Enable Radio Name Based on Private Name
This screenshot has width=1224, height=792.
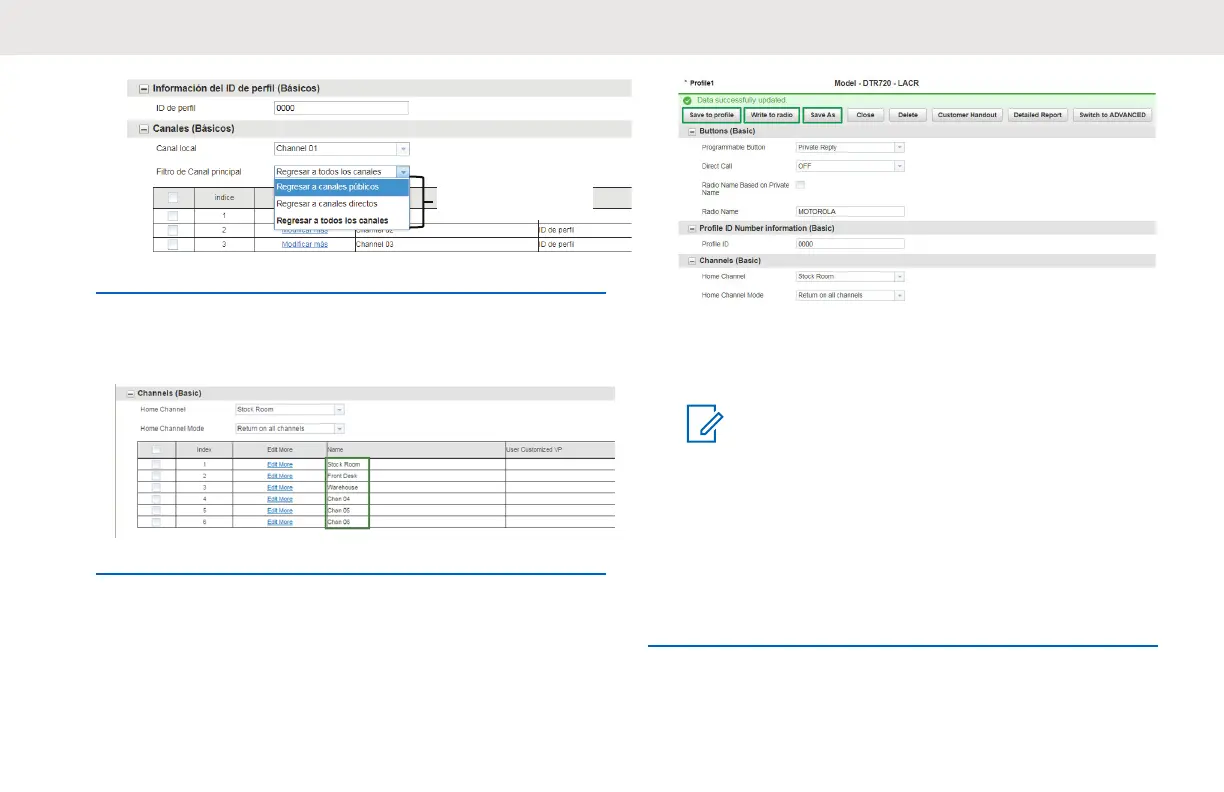(x=800, y=185)
